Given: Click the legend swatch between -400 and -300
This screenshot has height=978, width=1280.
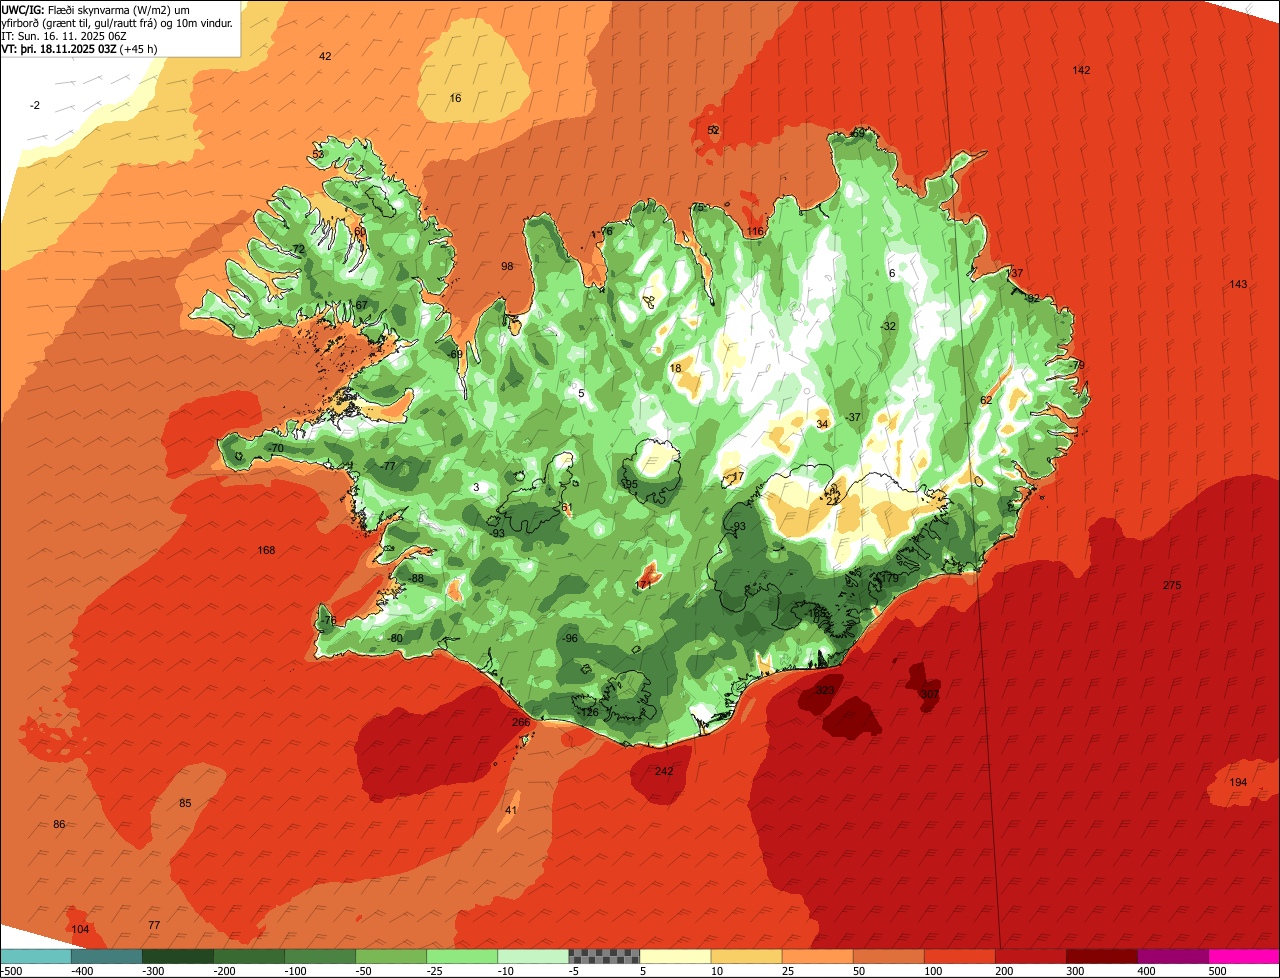Looking at the screenshot, I should (106, 955).
